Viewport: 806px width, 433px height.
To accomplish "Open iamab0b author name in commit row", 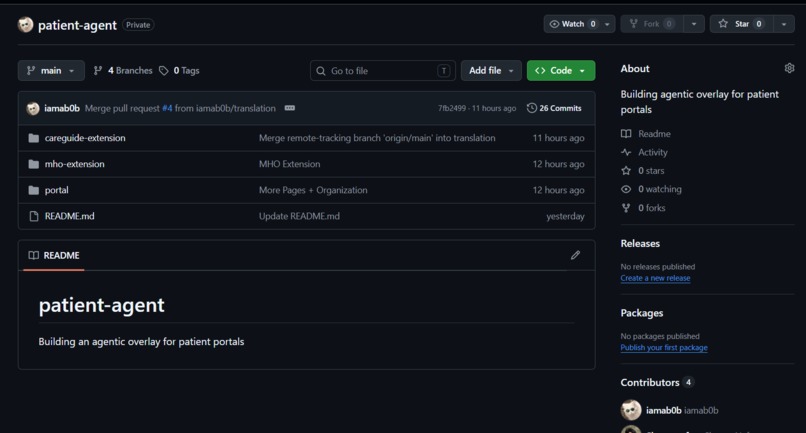I will [x=62, y=108].
